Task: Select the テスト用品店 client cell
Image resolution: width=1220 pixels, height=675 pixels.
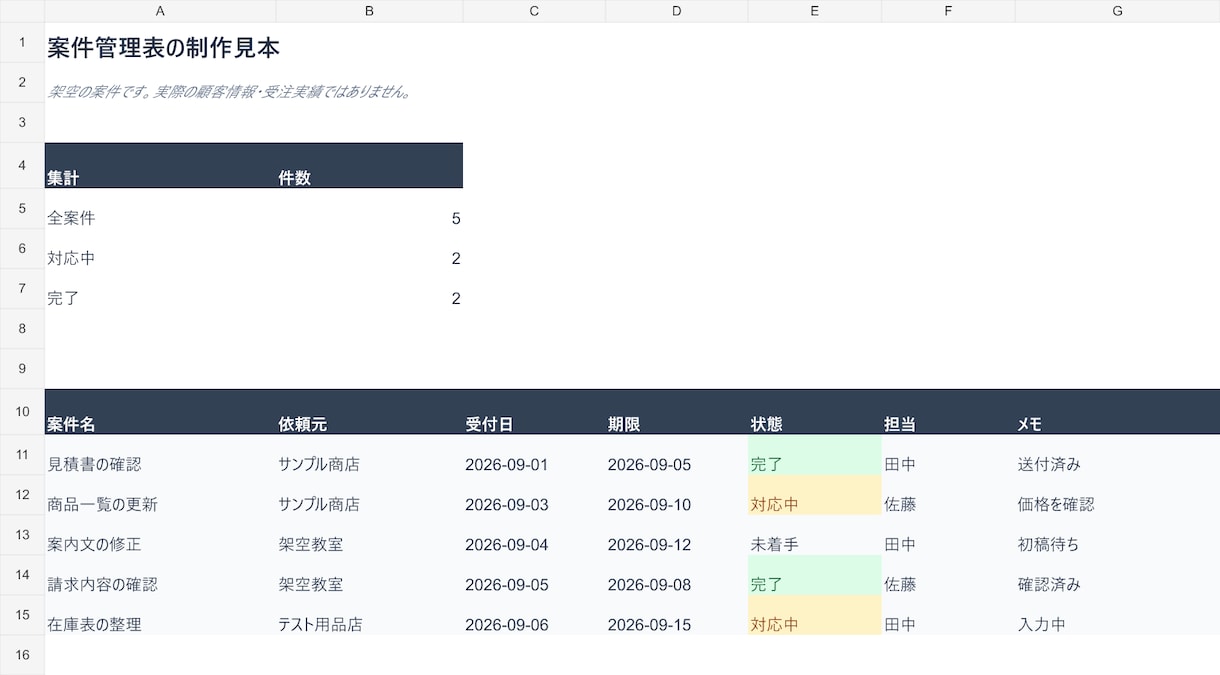Action: (369, 615)
